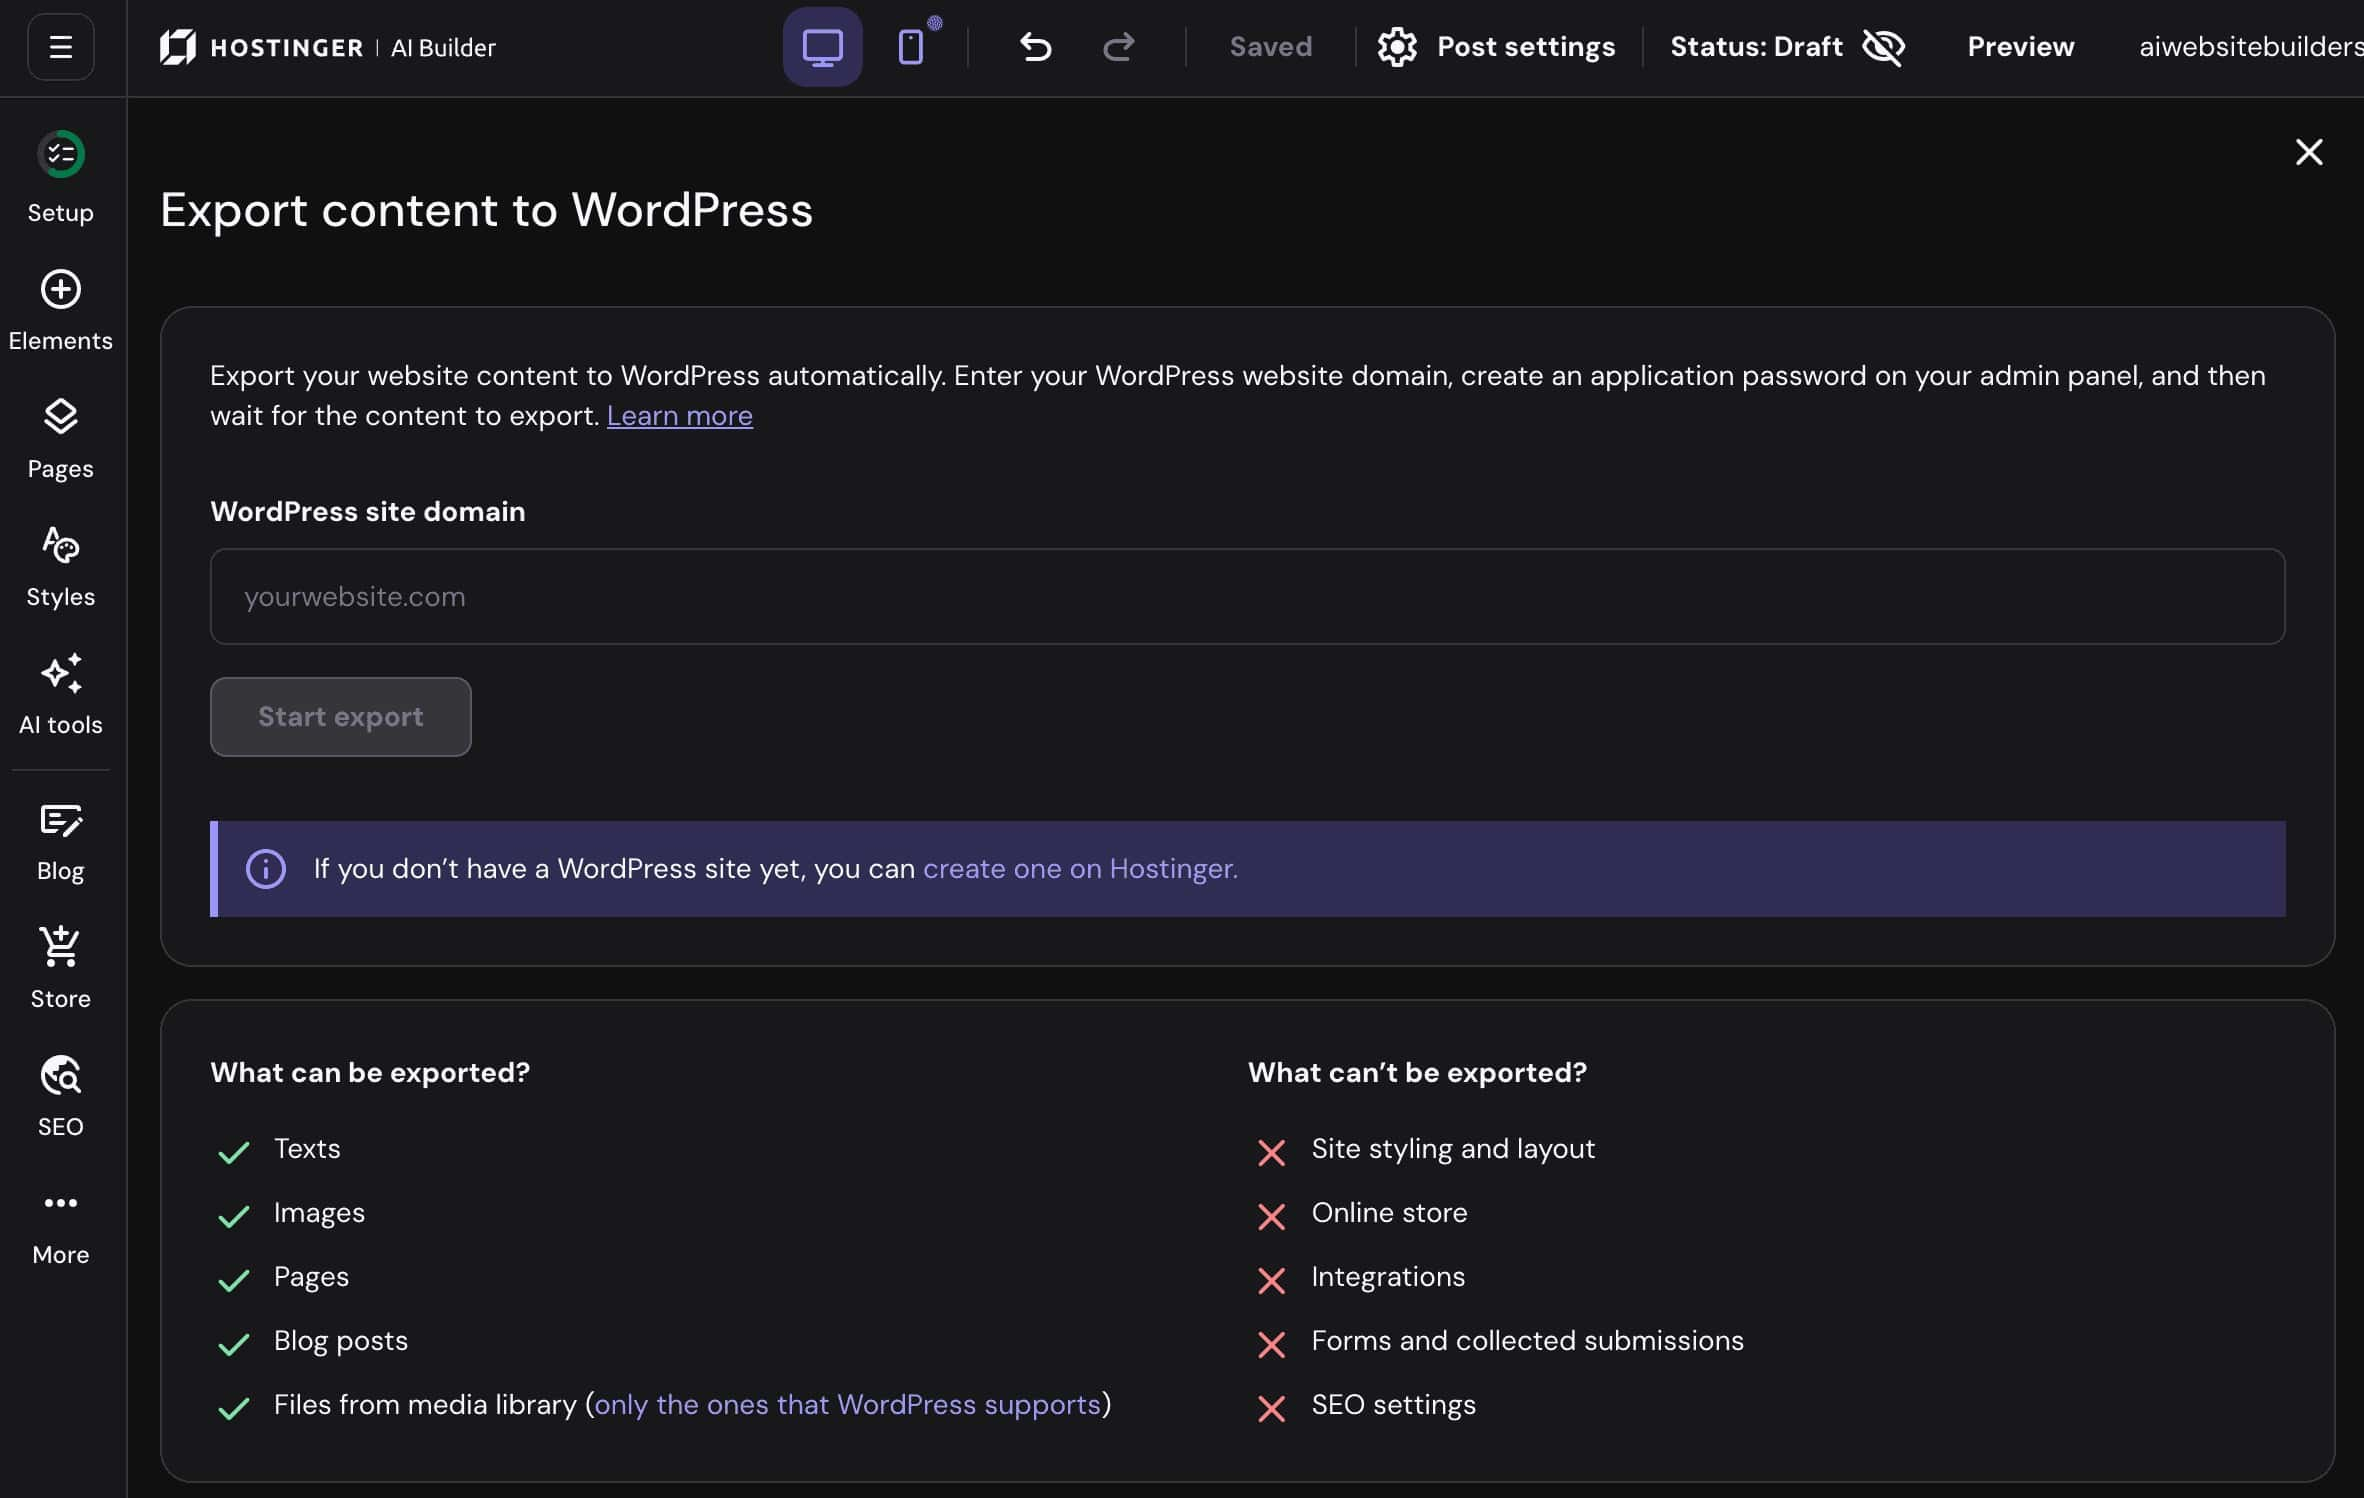2364x1498 pixels.
Task: Open the Store section
Action: tap(61, 969)
